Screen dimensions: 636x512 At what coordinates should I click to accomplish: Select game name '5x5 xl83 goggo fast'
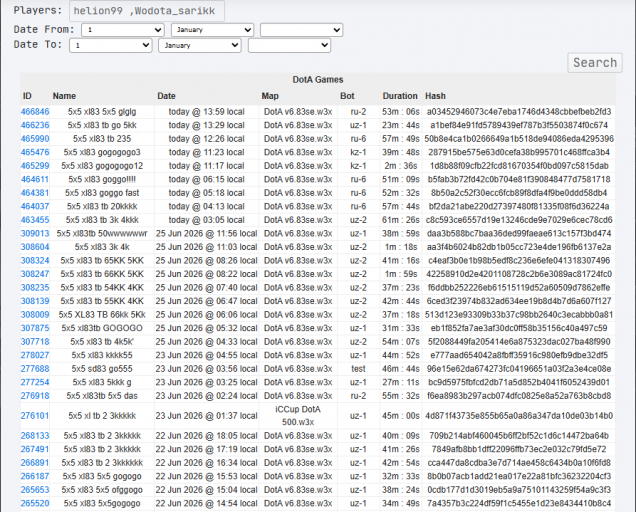(102, 193)
